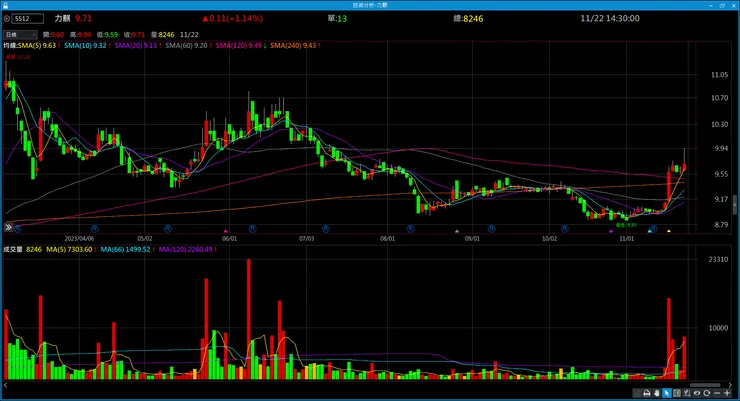Click the dimmed first icon in bottom toolbar
Screen dimensions: 740x401
click(x=636, y=393)
